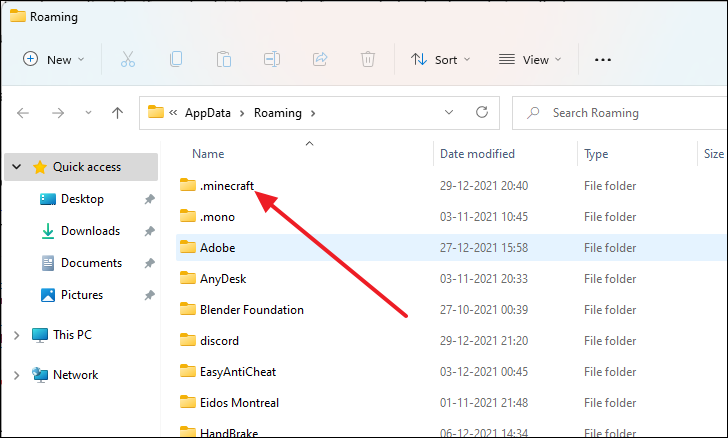
Task: Click chevron after Roaming in address bar
Action: pyautogui.click(x=313, y=113)
